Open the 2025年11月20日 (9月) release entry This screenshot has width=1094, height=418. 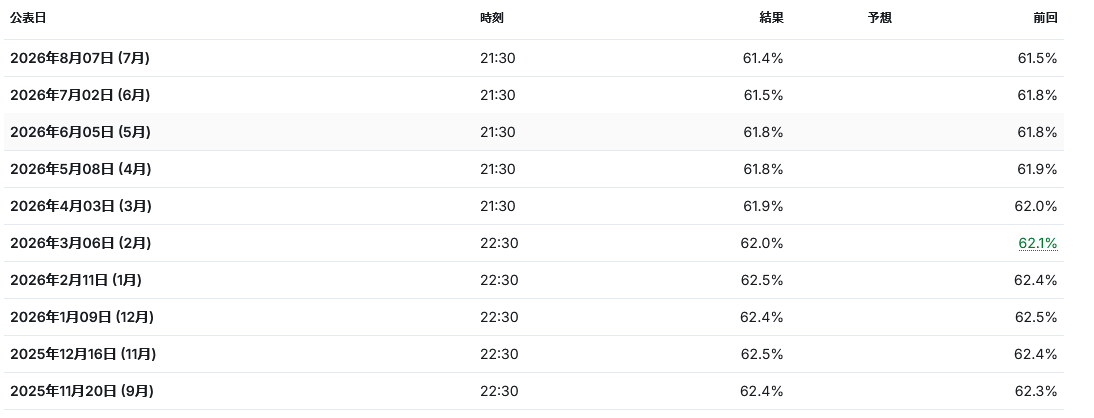click(534, 391)
